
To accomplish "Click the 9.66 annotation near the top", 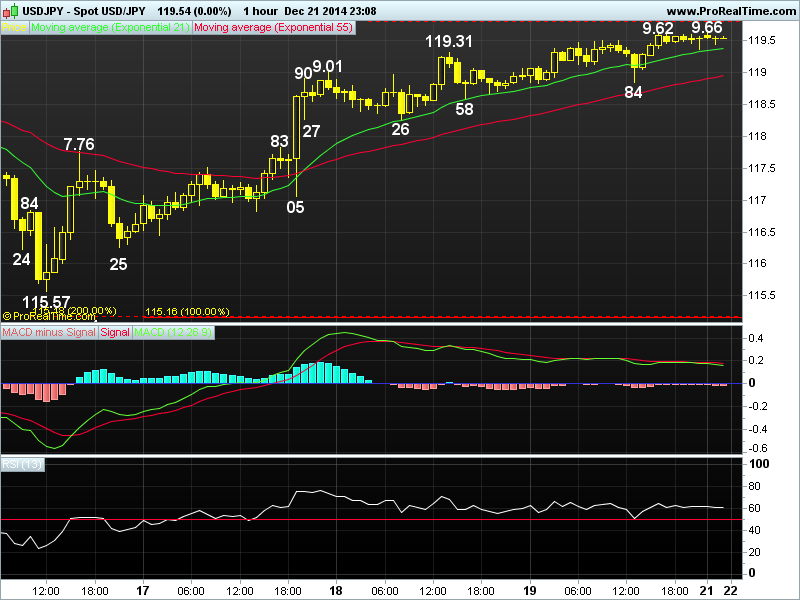I will tap(707, 27).
